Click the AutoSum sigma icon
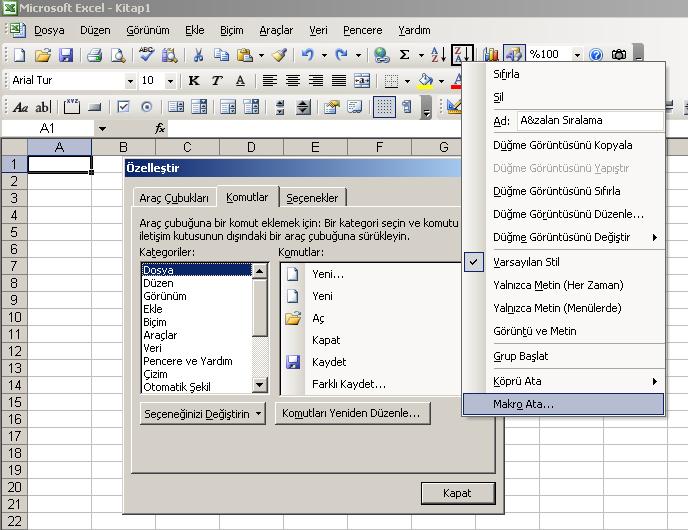 (x=405, y=55)
